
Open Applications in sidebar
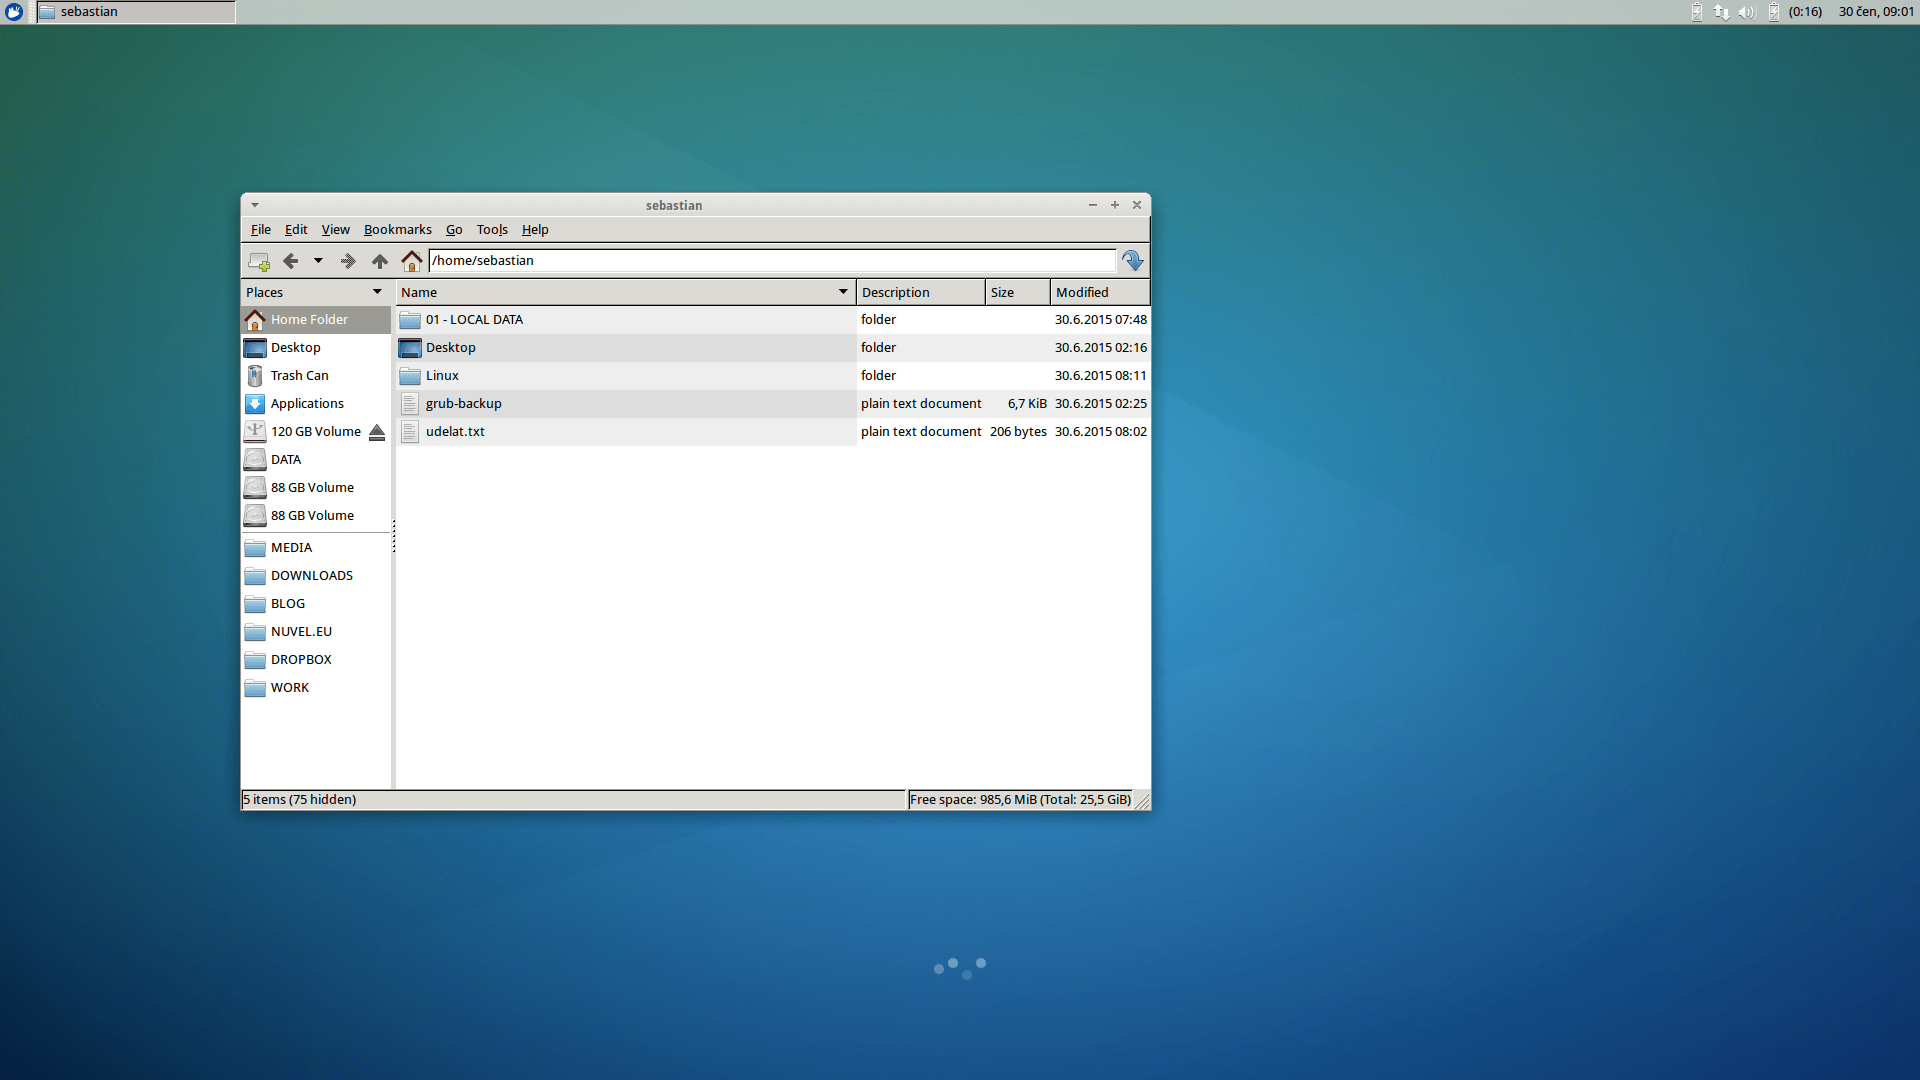(316, 404)
